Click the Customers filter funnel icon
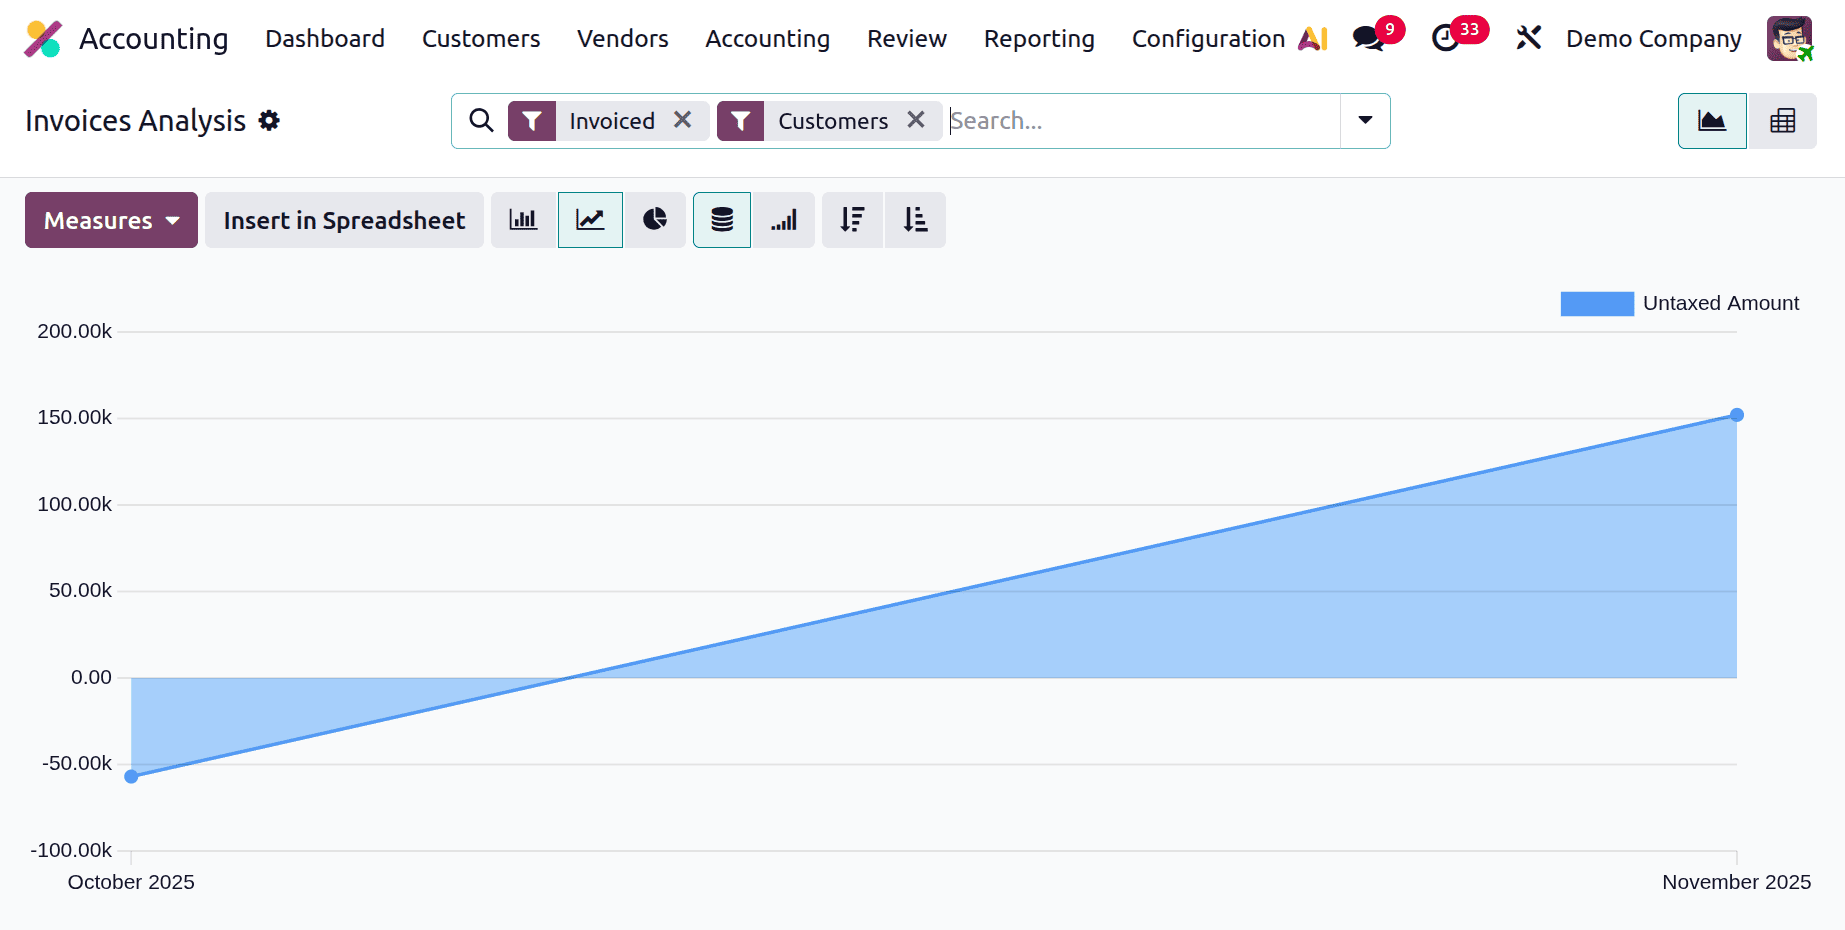This screenshot has width=1845, height=930. click(741, 121)
